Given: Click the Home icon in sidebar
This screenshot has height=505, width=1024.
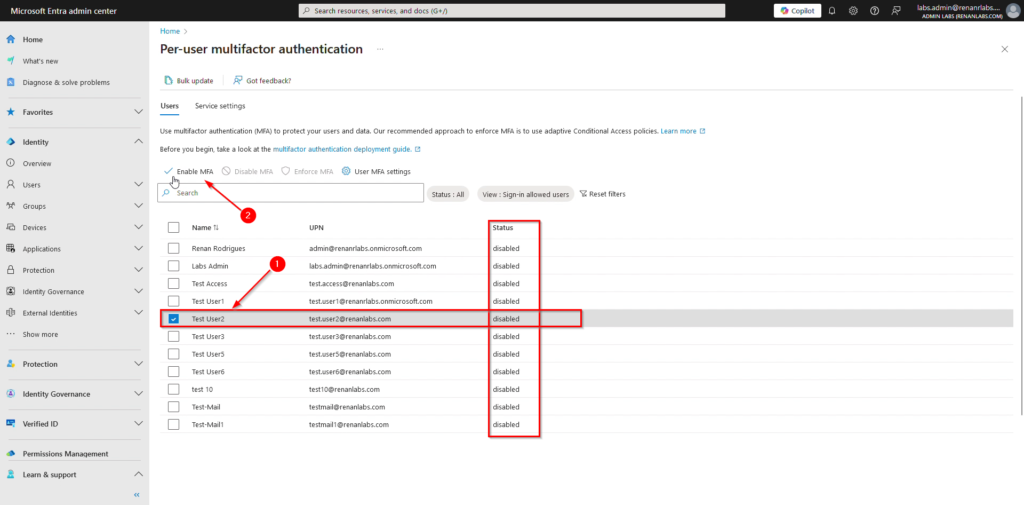Looking at the screenshot, I should [x=10, y=40].
